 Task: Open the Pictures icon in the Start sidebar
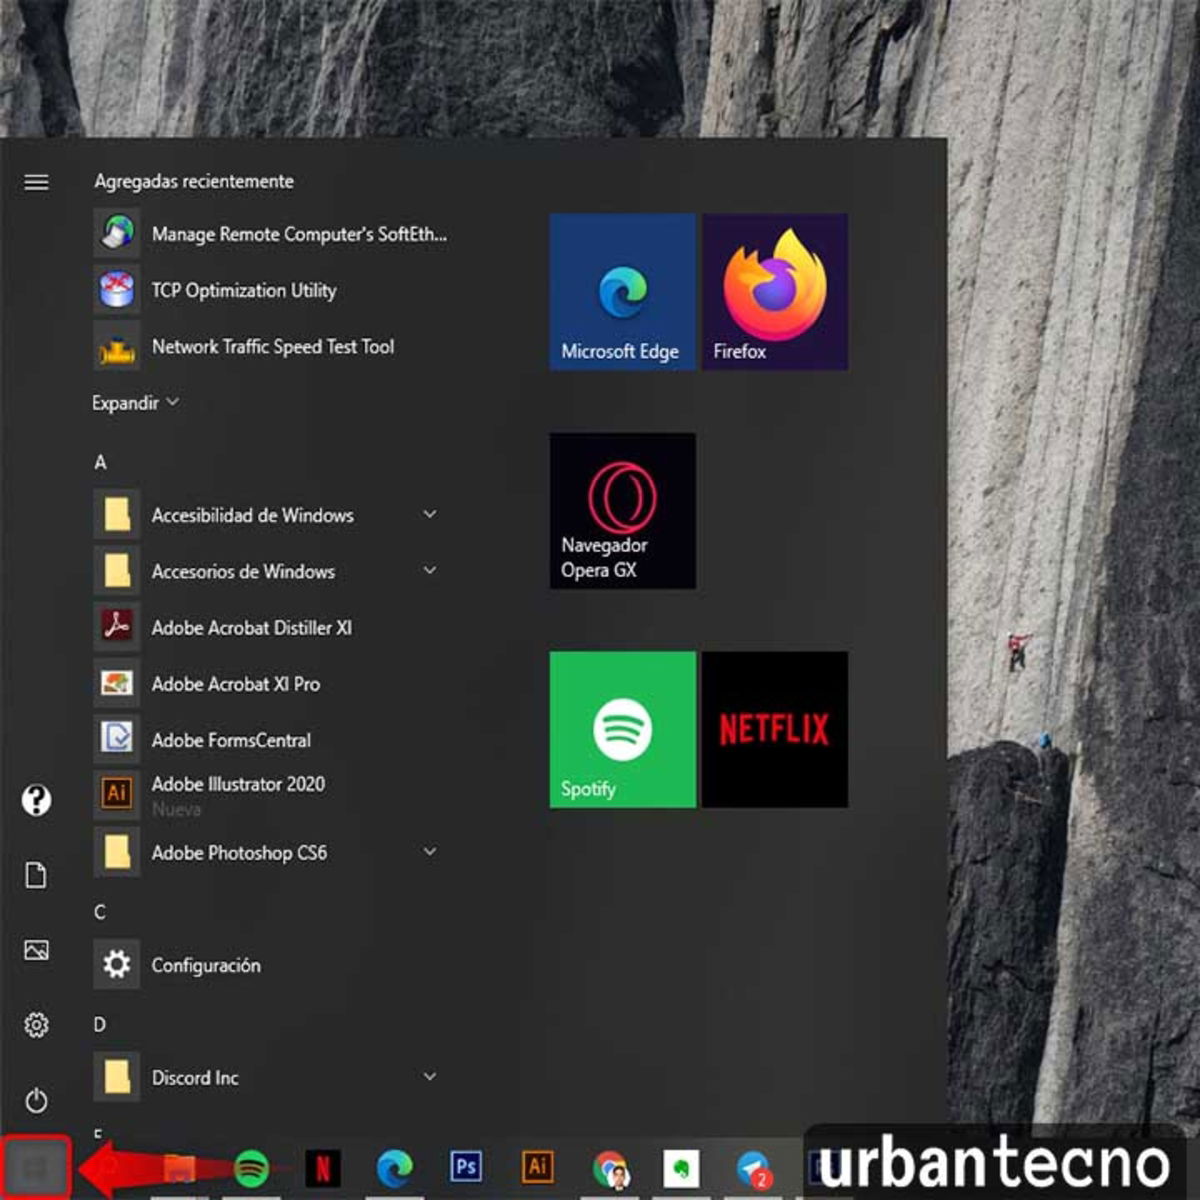point(37,950)
